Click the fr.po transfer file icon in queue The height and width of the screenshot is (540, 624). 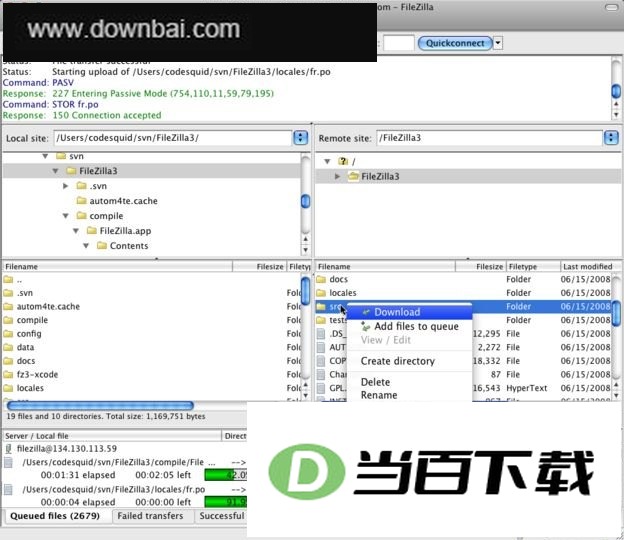[x=8, y=489]
